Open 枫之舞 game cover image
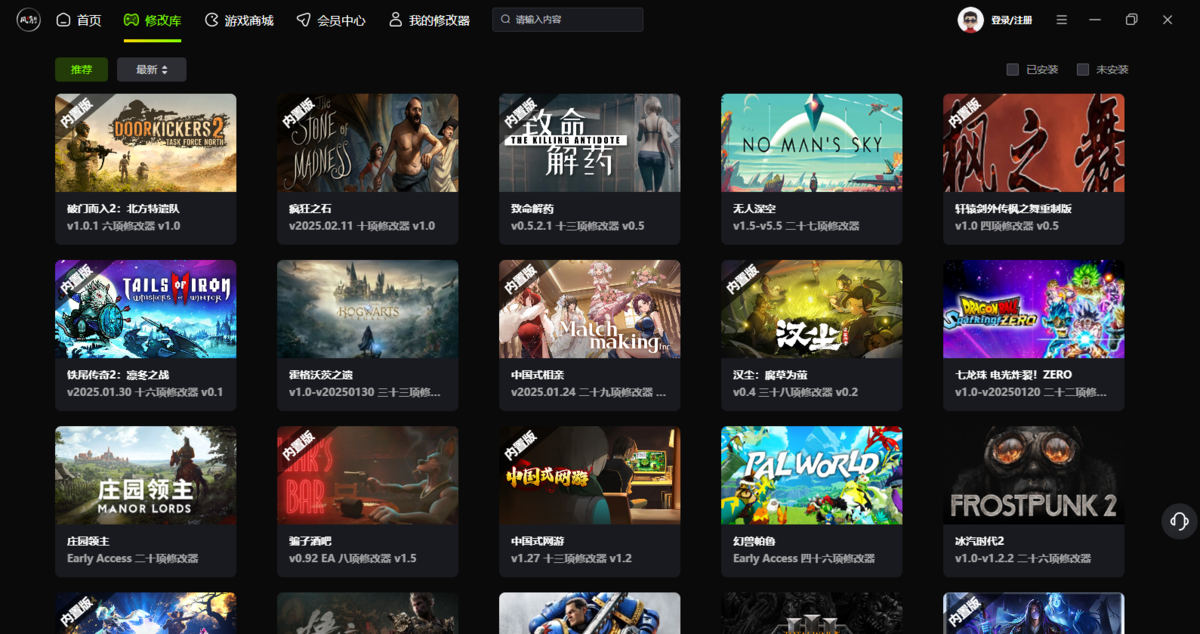The image size is (1200, 634). [1034, 143]
